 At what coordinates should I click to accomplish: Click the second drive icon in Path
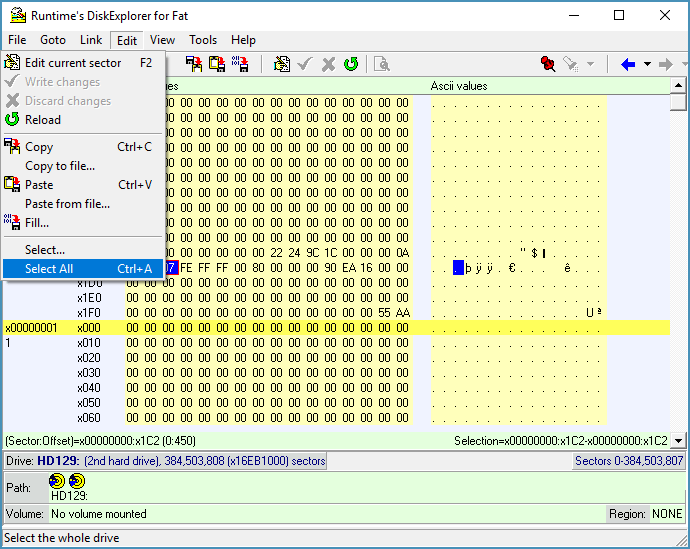[77, 481]
